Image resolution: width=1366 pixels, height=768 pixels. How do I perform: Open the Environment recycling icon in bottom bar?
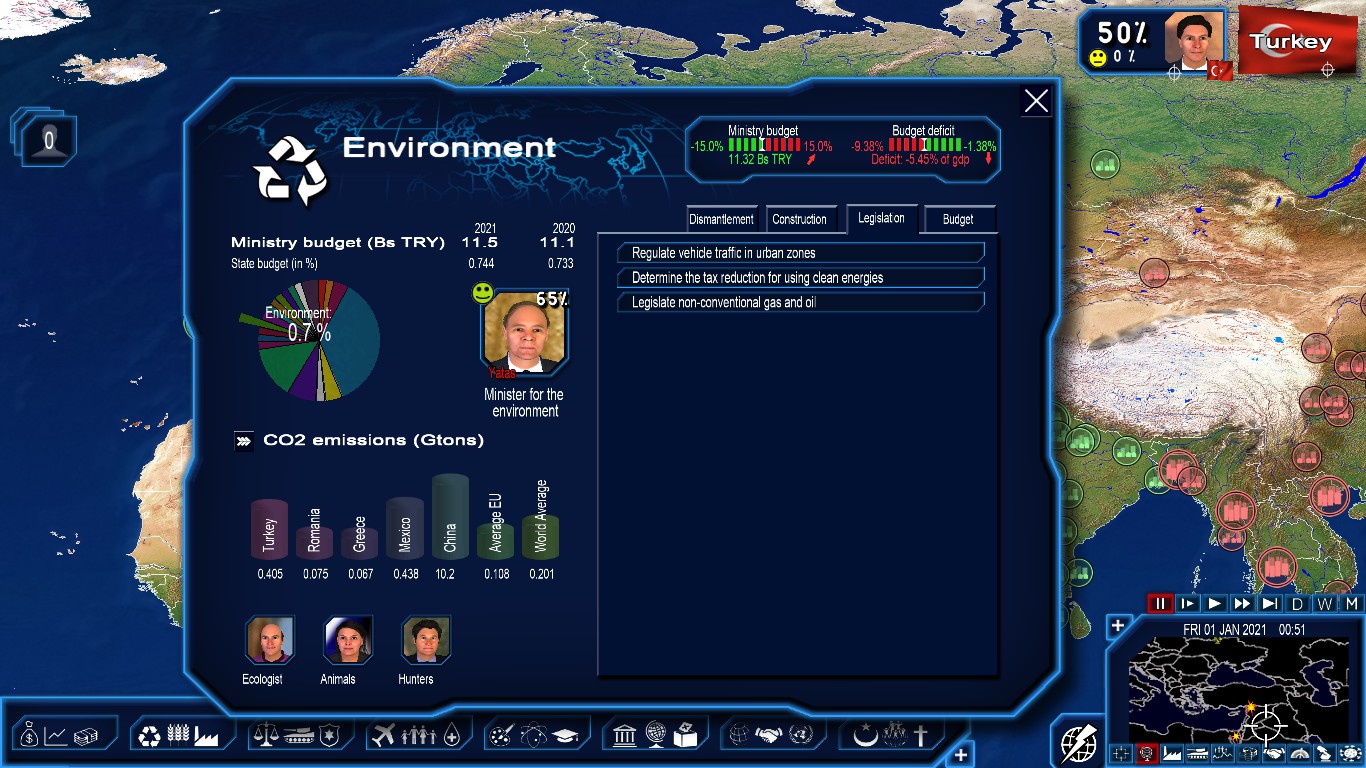coord(149,736)
